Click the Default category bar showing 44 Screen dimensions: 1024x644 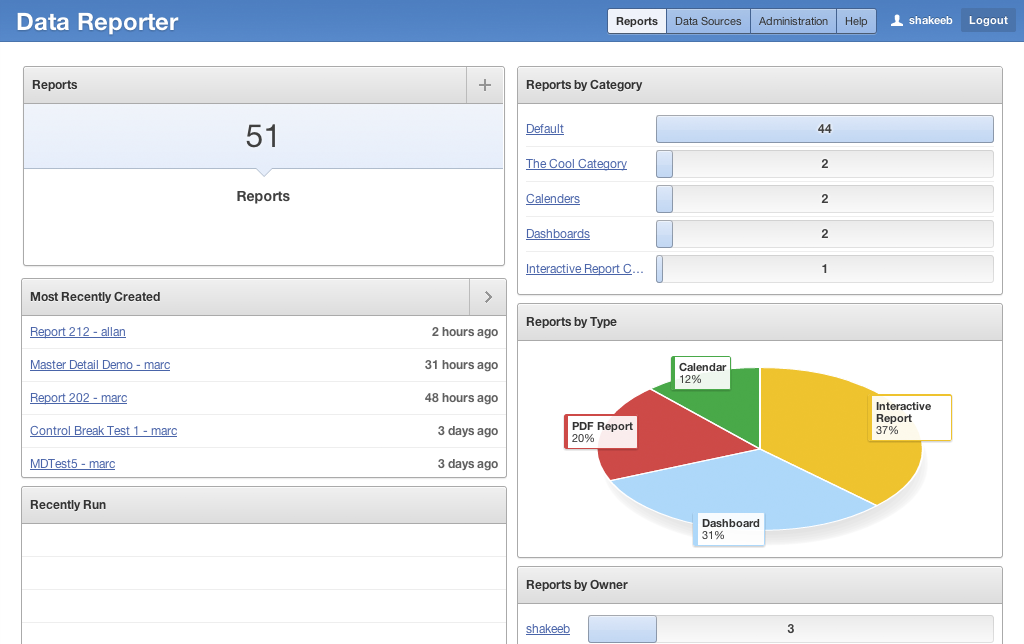click(824, 129)
